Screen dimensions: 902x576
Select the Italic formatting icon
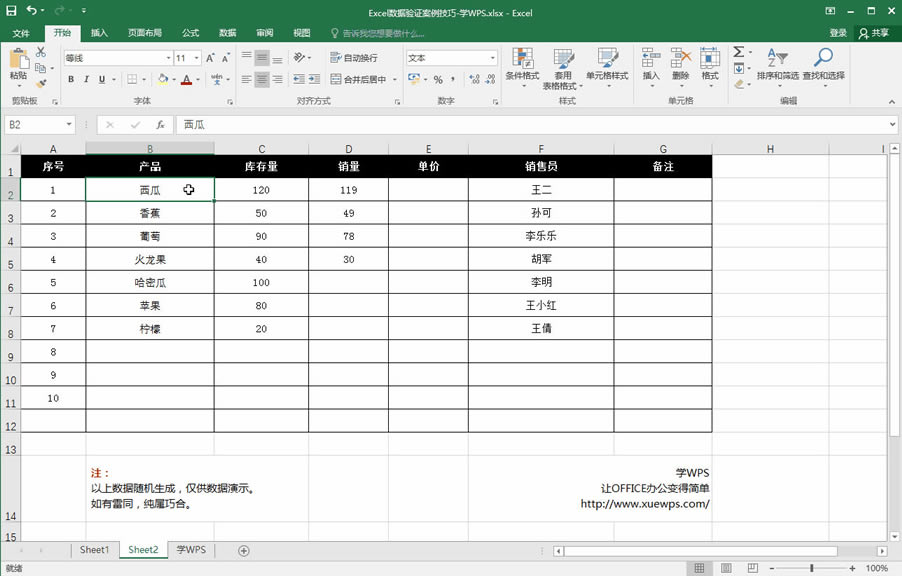pos(86,78)
